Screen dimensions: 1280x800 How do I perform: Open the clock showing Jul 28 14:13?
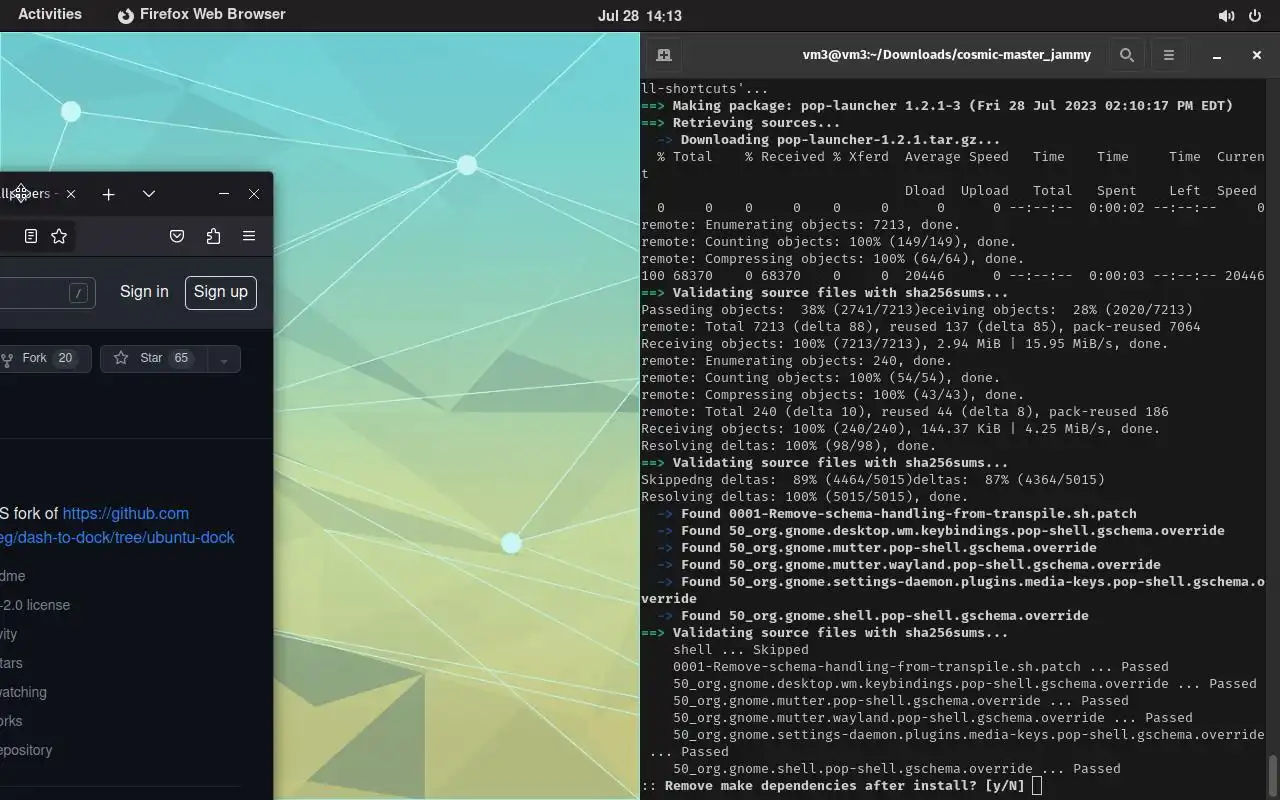click(x=640, y=15)
